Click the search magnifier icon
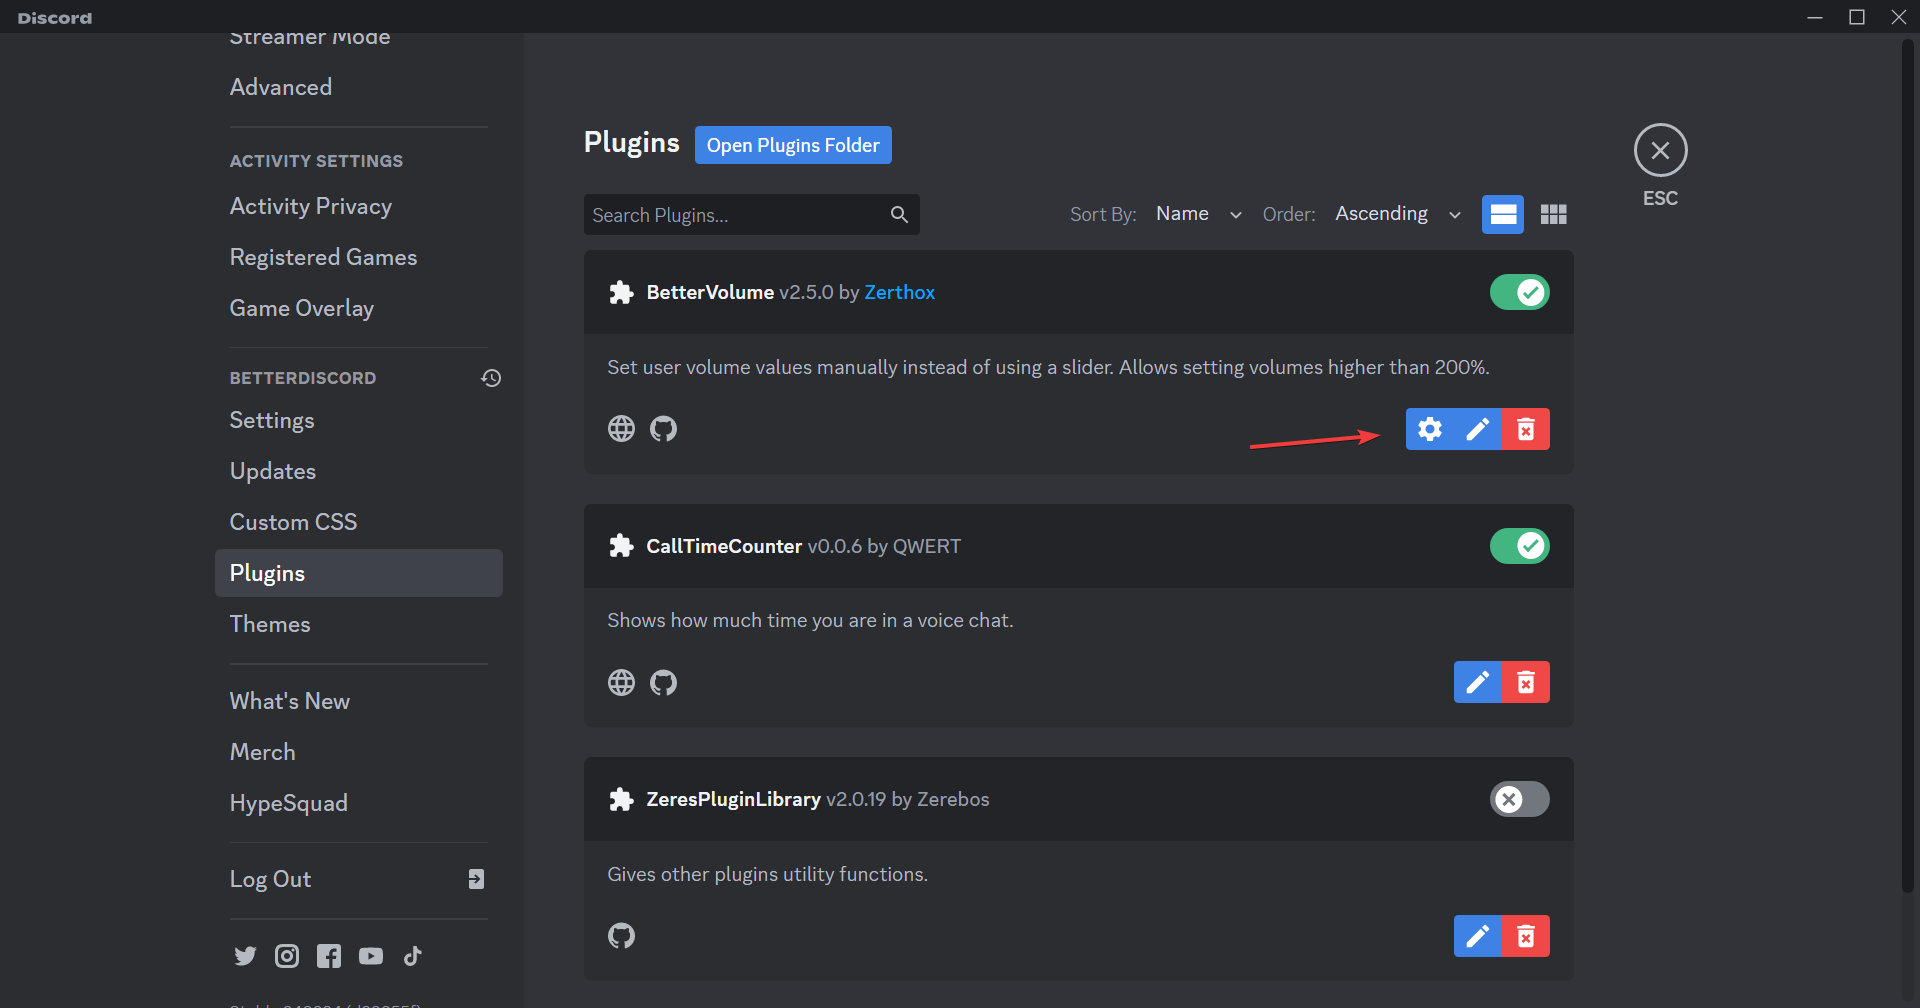 pyautogui.click(x=899, y=214)
